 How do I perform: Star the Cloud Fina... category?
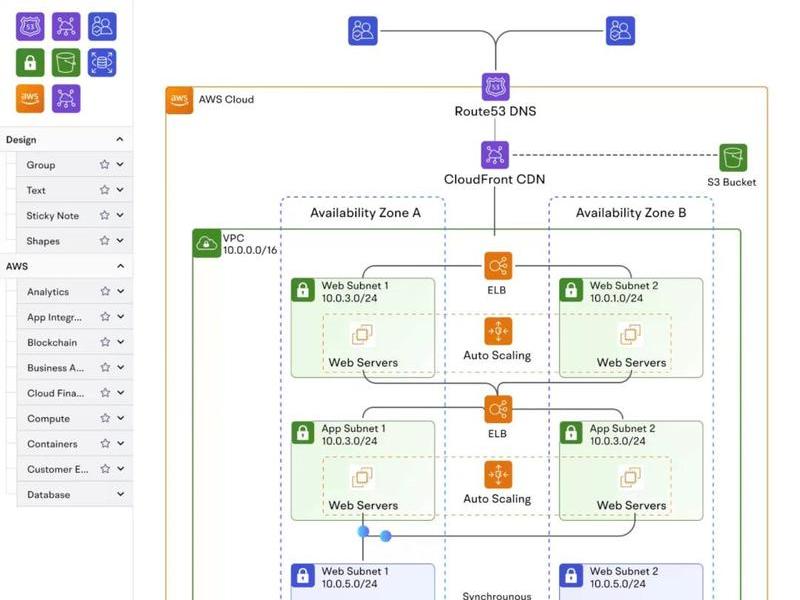click(x=105, y=393)
